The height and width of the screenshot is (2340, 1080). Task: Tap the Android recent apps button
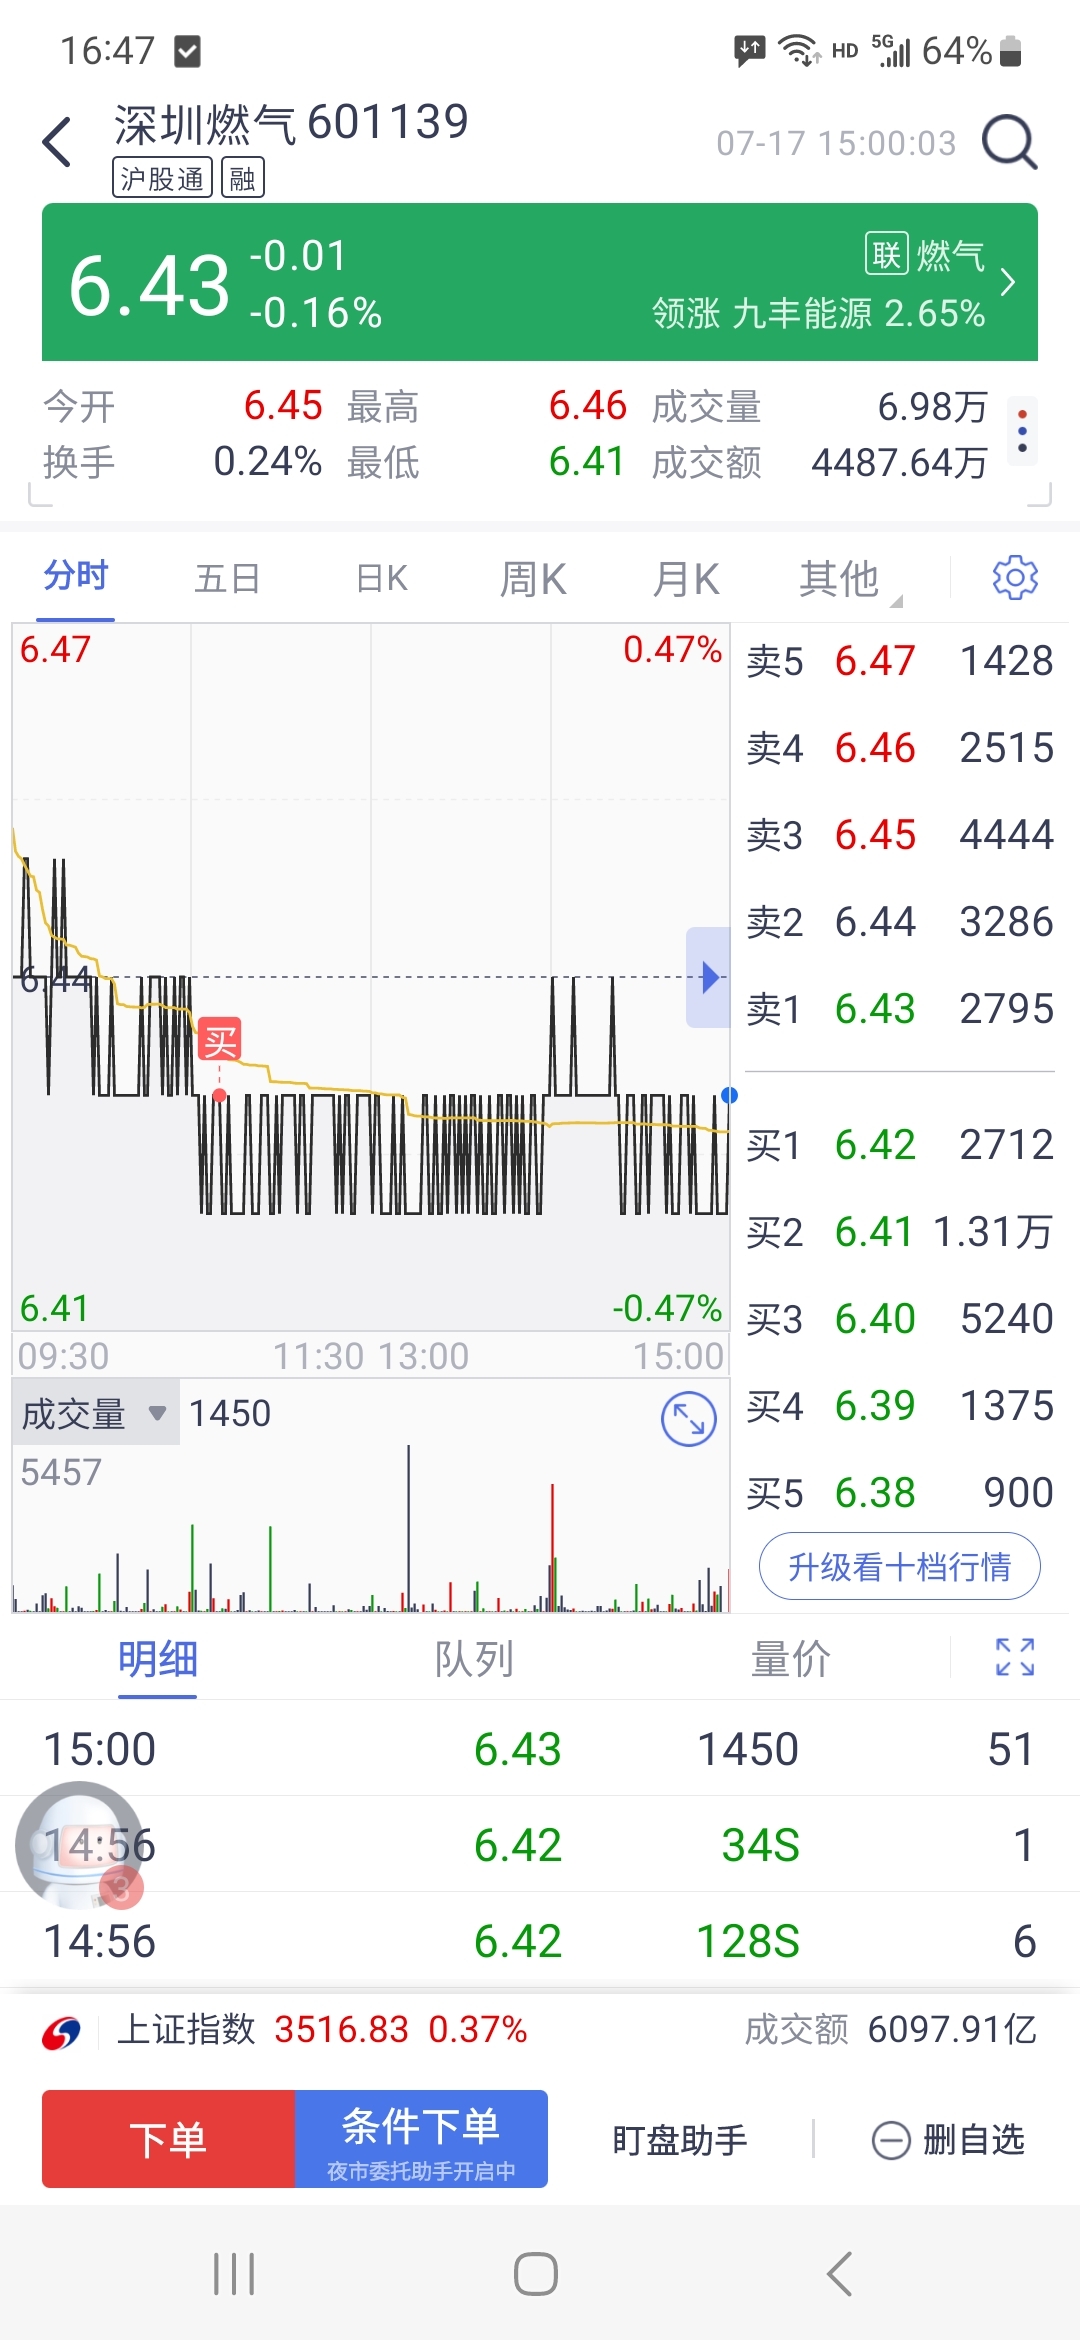[235, 2273]
